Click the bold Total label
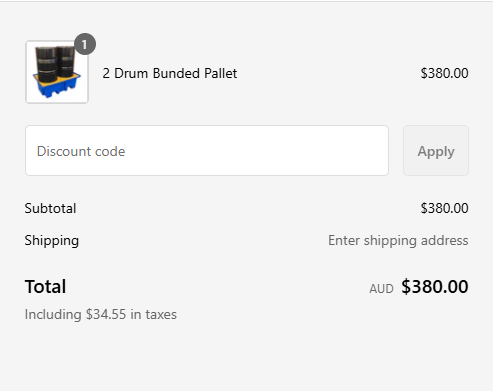Image resolution: width=493 pixels, height=391 pixels. coord(45,286)
